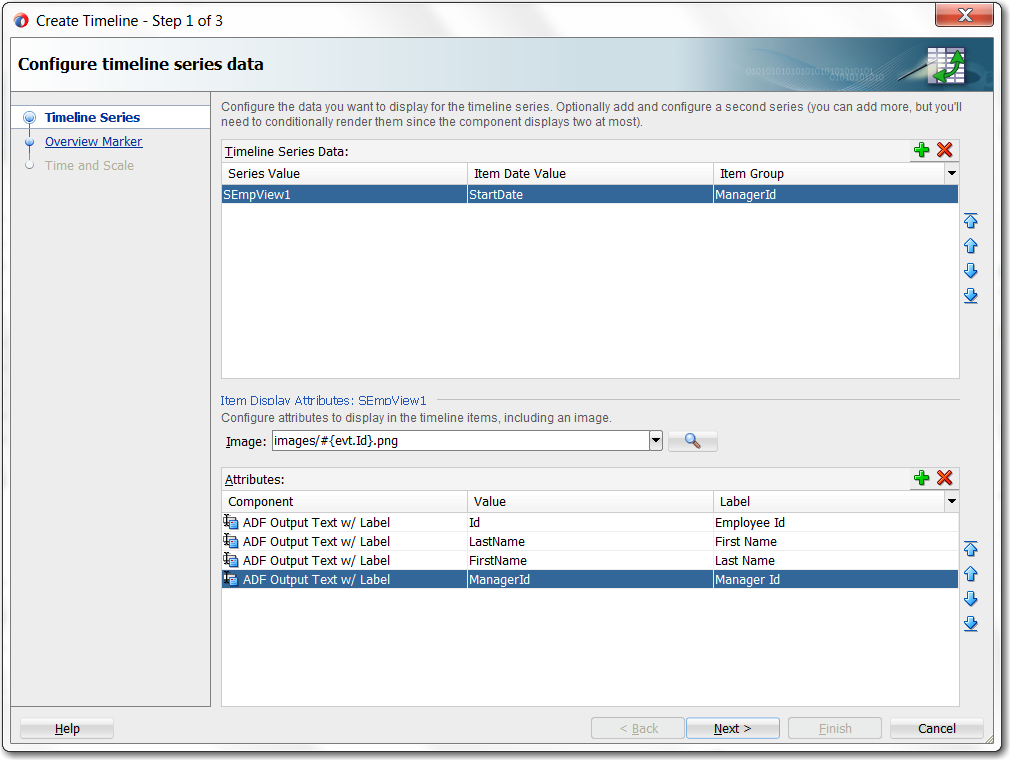Move attribute to bottom of list
This screenshot has height=760, width=1010.
click(971, 623)
